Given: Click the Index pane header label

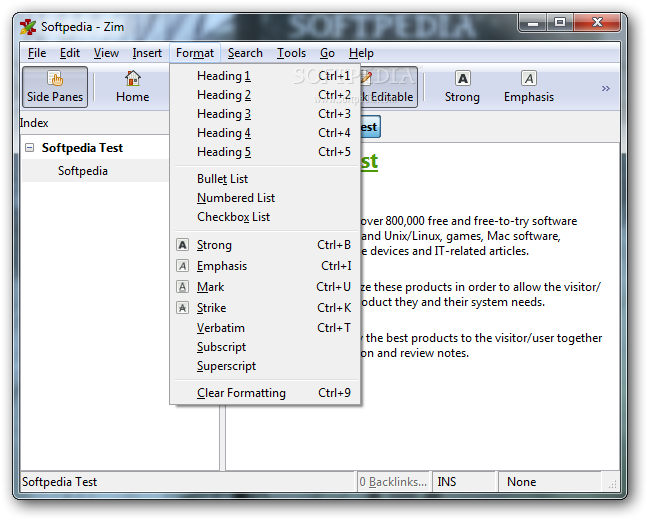Looking at the screenshot, I should 34,123.
